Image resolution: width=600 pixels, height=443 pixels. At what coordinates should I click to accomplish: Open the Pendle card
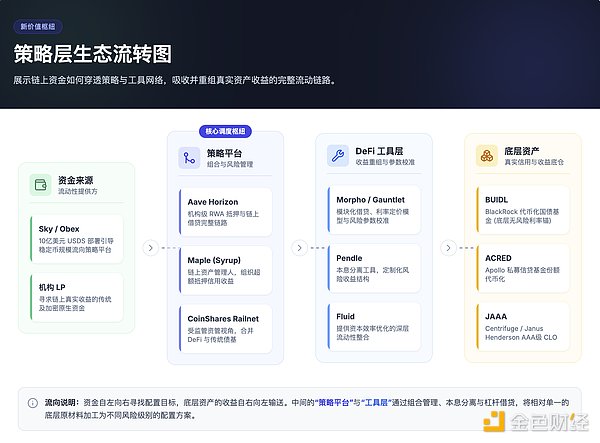(x=374, y=270)
